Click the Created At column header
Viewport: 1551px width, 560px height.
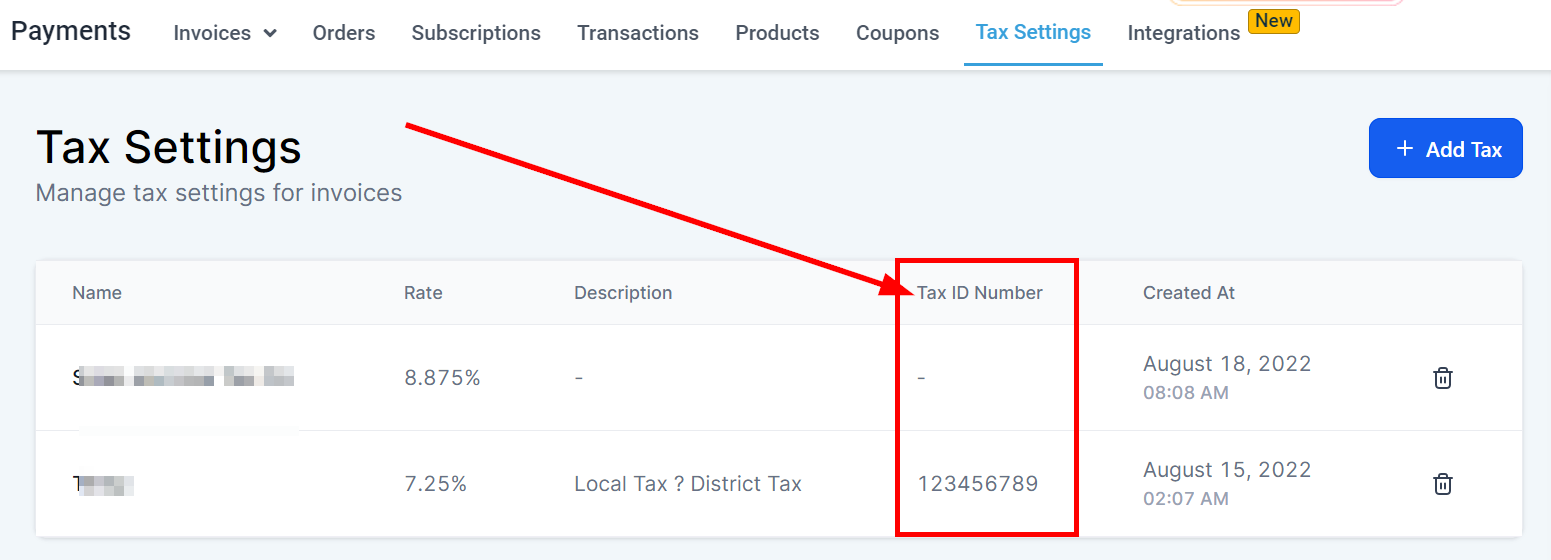[1189, 293]
